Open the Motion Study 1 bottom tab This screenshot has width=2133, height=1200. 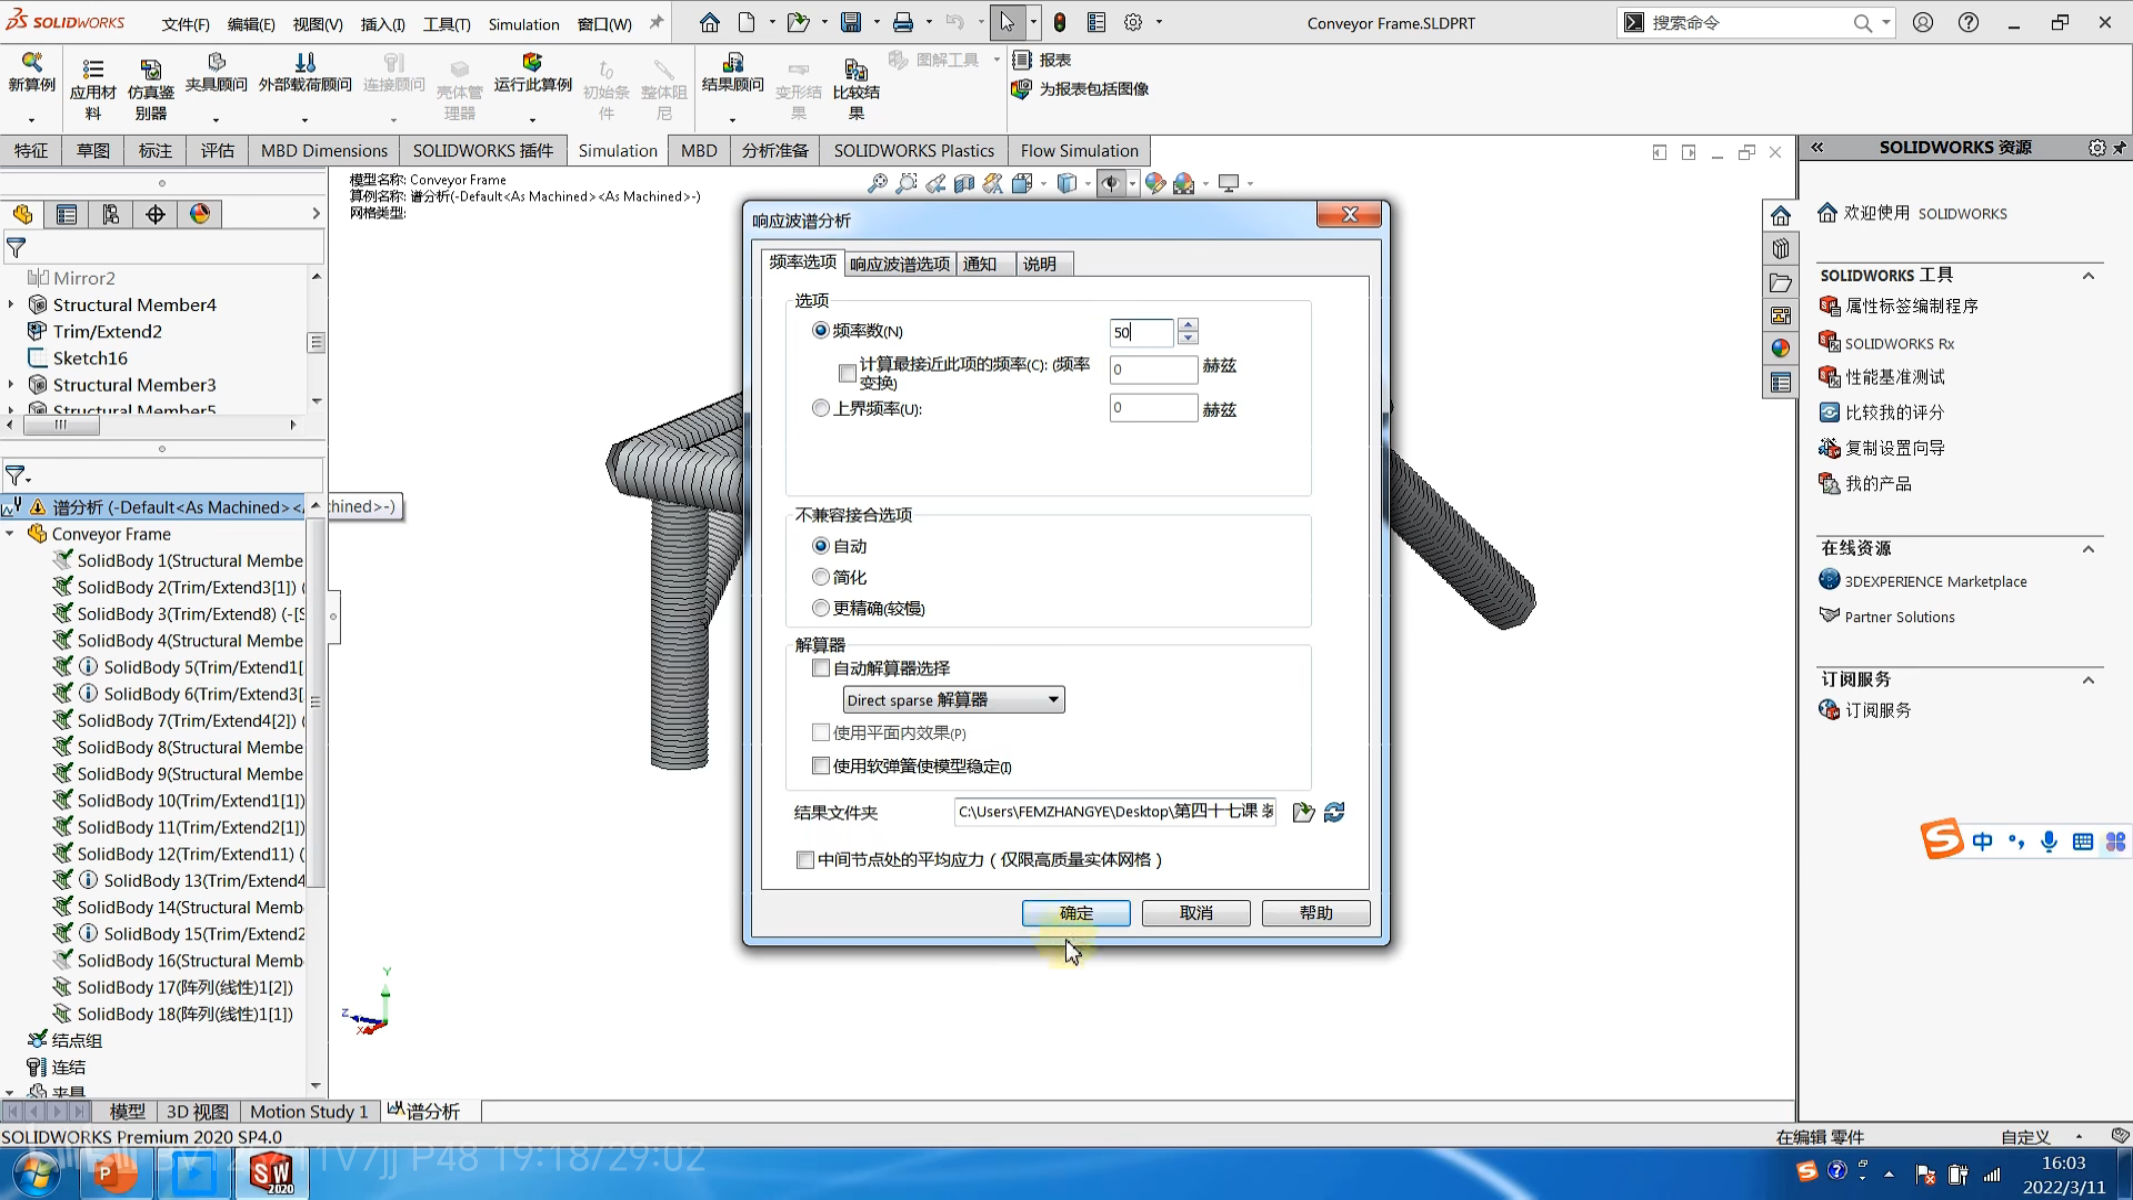(309, 1111)
